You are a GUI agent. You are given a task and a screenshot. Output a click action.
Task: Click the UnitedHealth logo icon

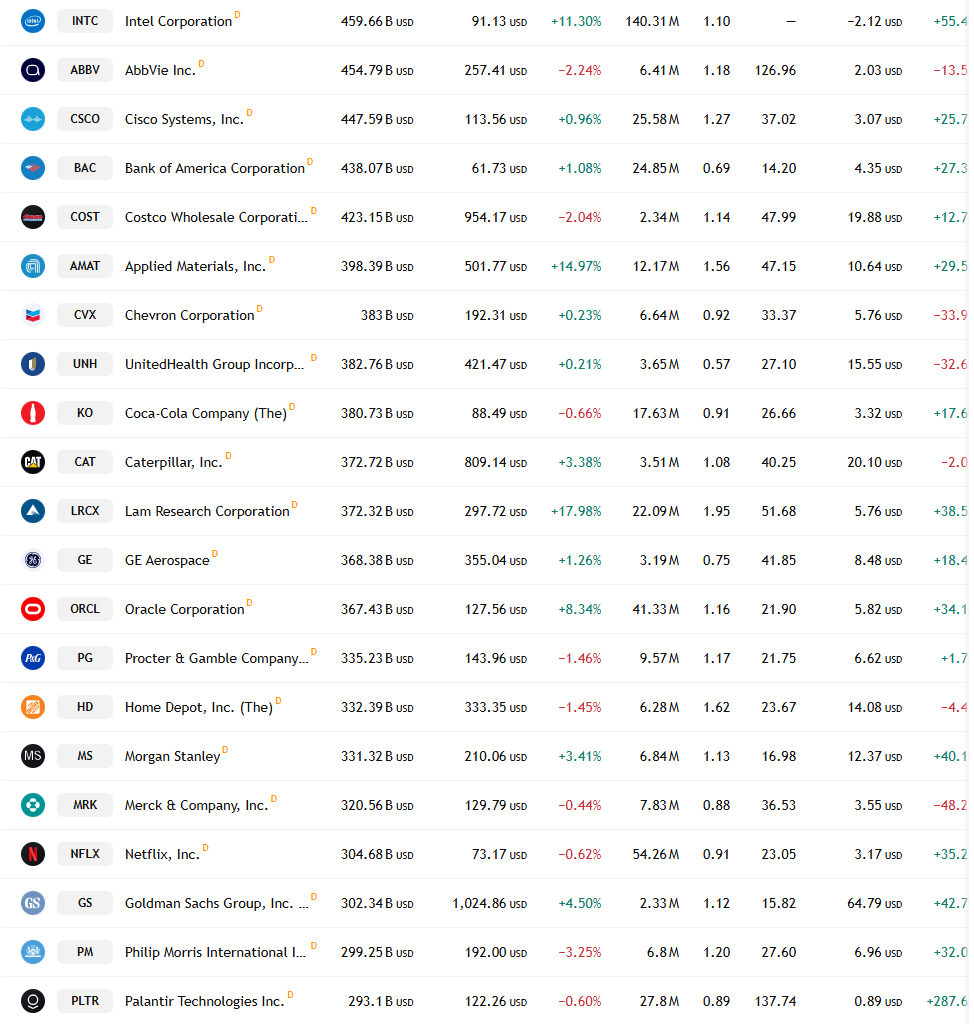point(33,364)
